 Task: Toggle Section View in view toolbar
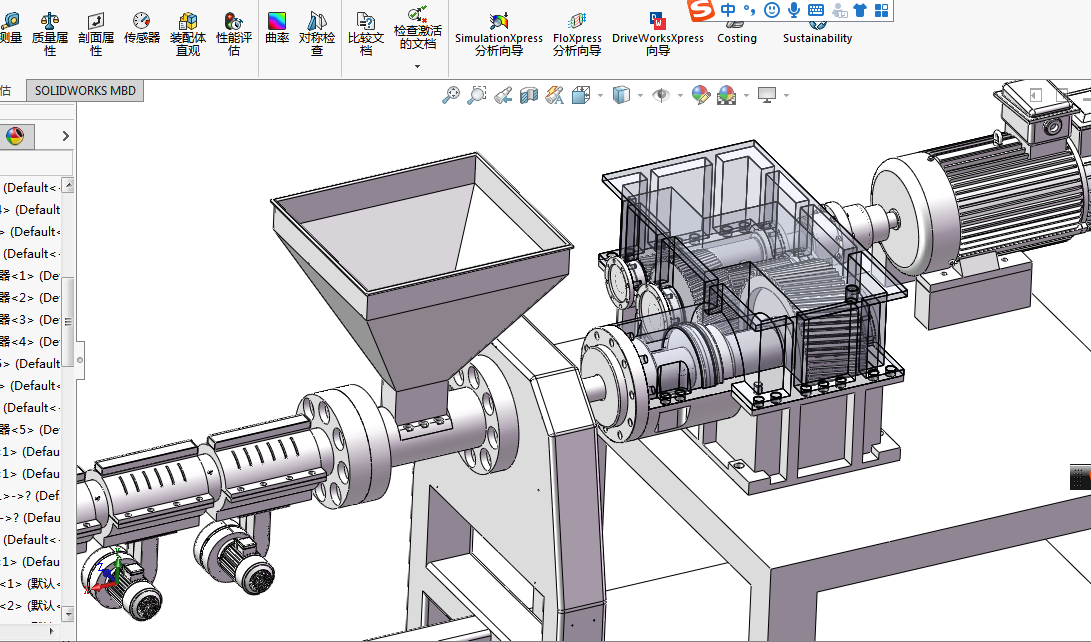529,95
